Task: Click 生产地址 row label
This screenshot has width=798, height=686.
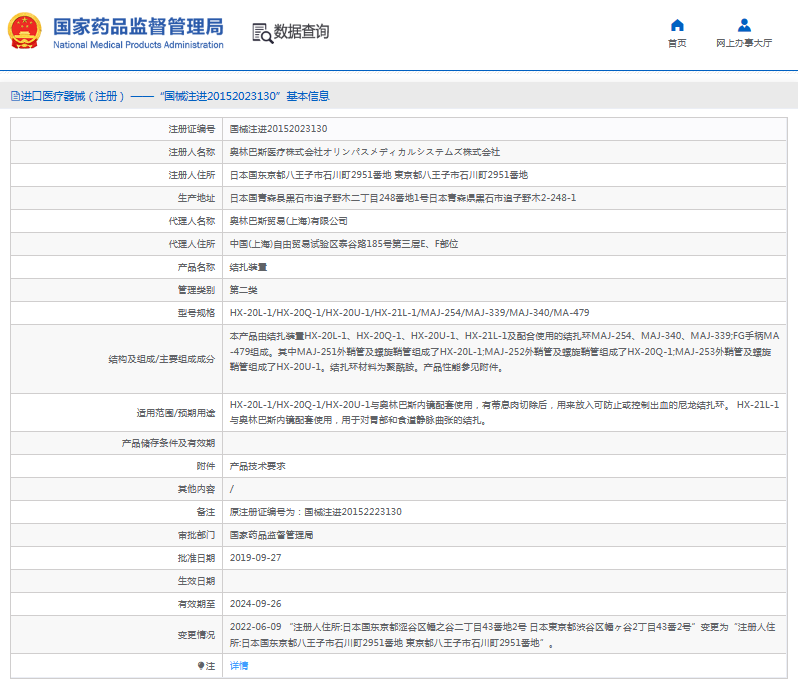Action: 196,198
